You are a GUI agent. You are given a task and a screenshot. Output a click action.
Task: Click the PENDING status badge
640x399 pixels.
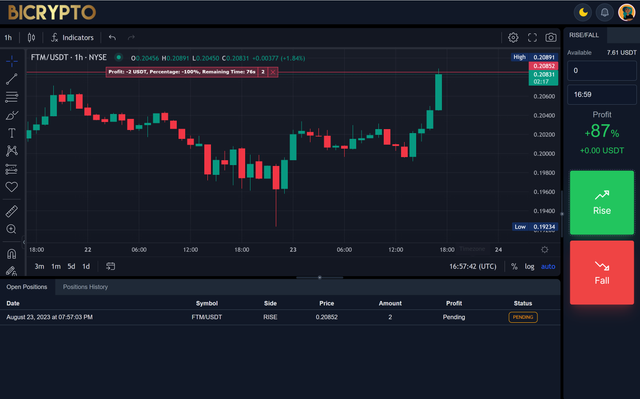523,317
